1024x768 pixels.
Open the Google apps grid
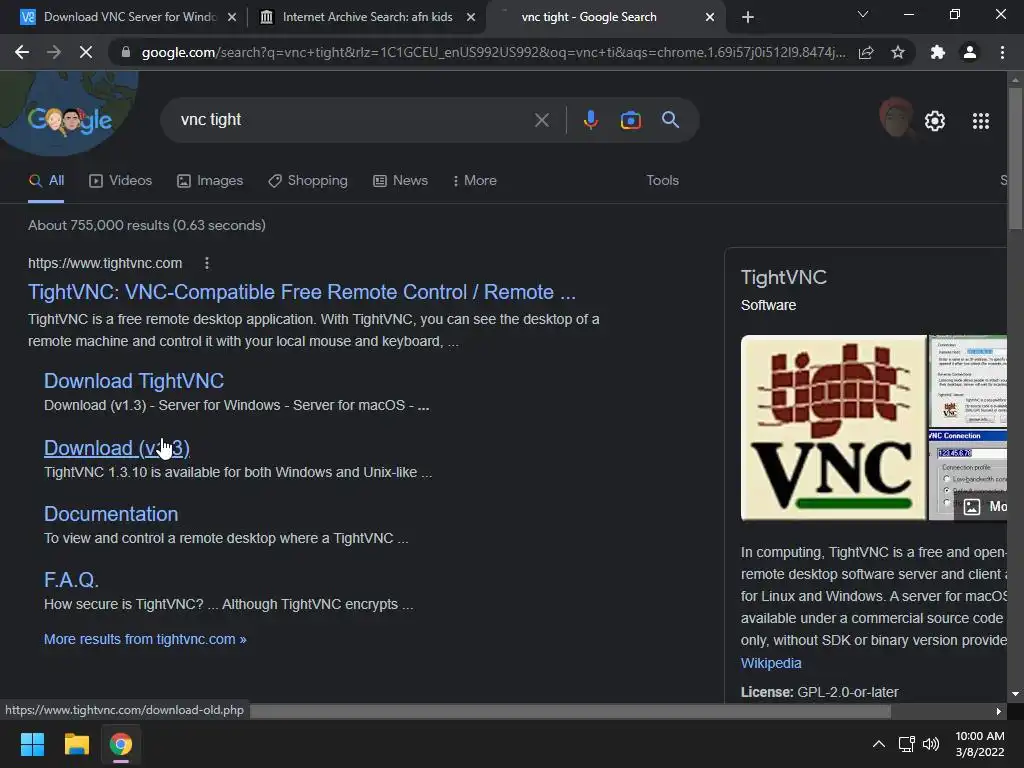[x=980, y=121]
